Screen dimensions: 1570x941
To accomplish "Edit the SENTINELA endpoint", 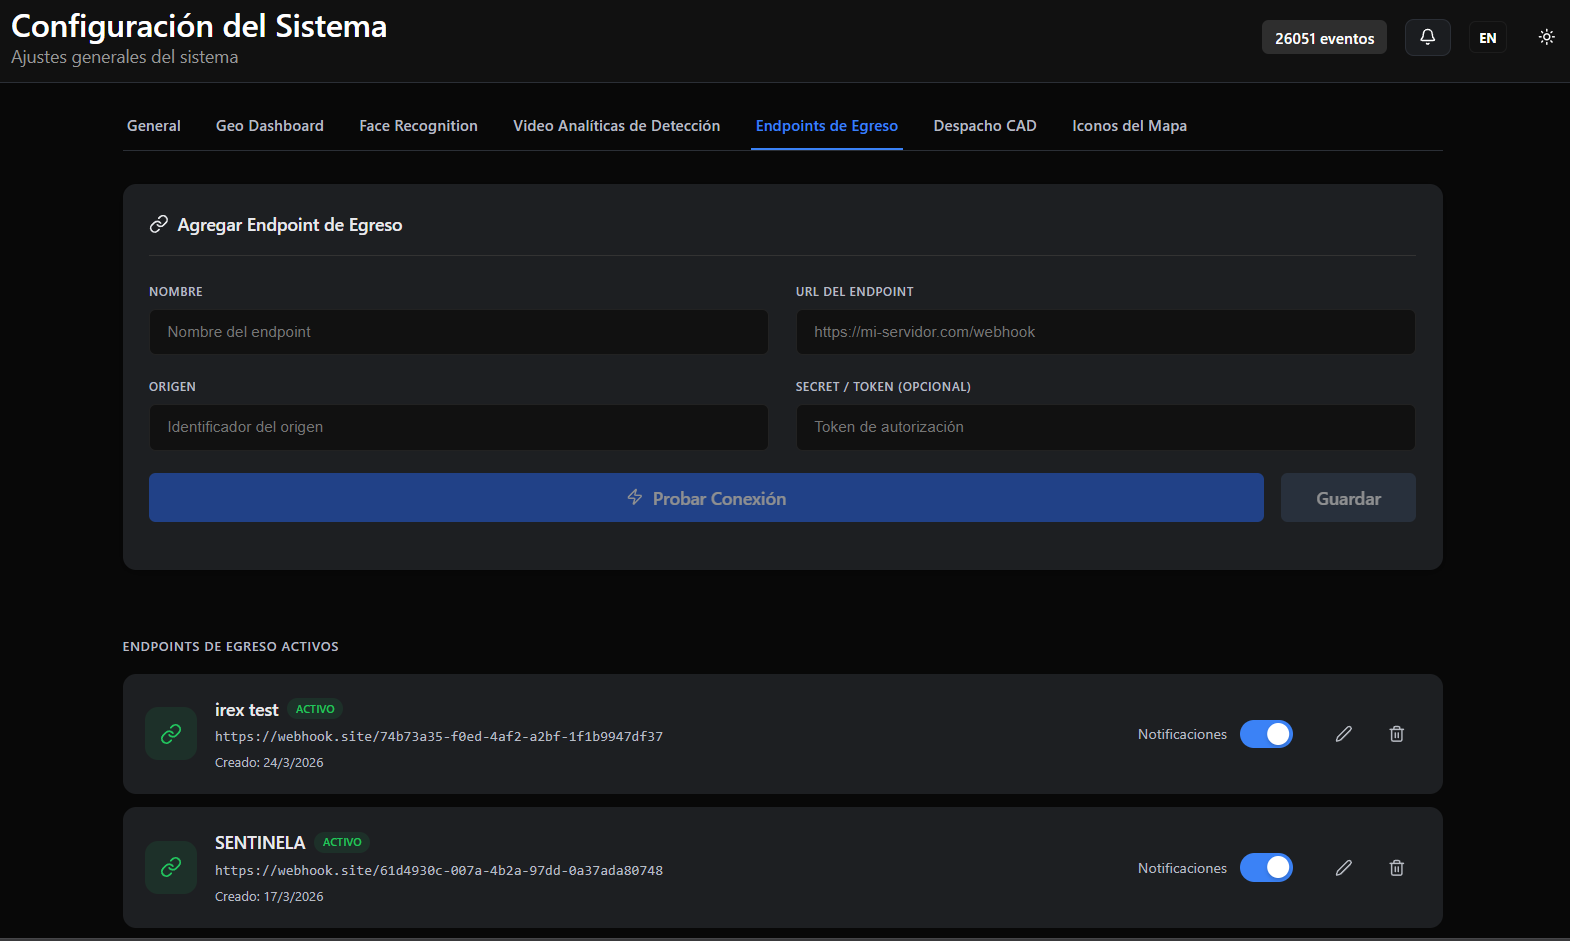I will click(x=1344, y=868).
